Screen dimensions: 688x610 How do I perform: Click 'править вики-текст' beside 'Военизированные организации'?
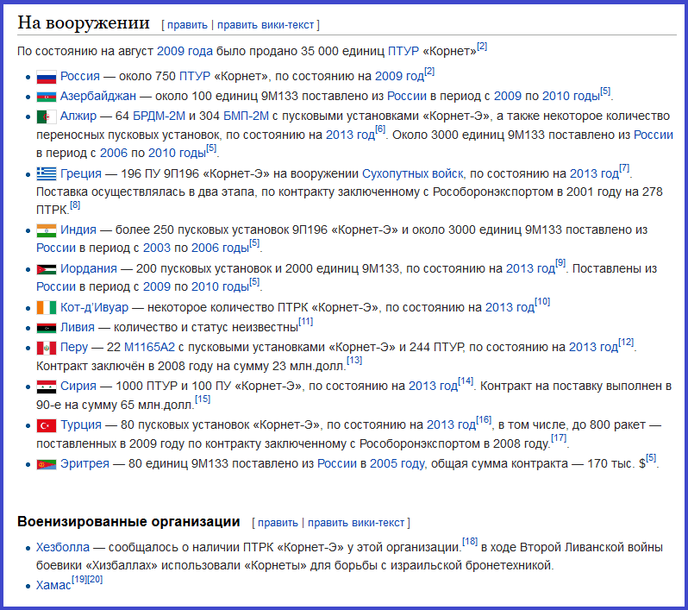pyautogui.click(x=356, y=523)
